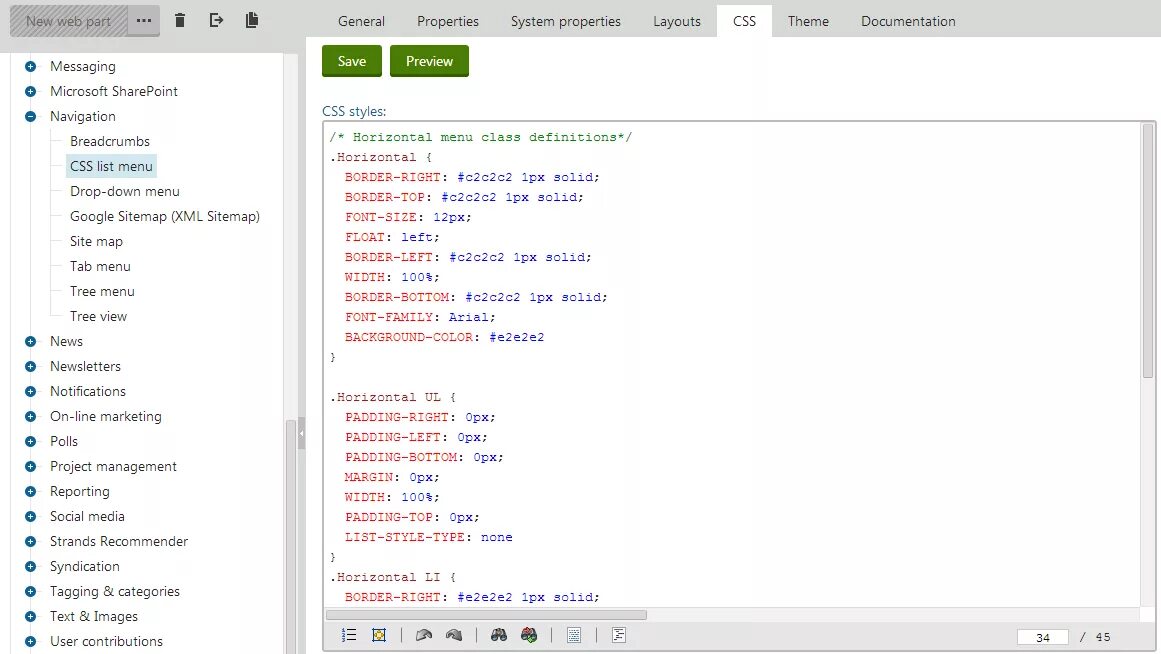Expand the Newsletters category
The height and width of the screenshot is (654, 1161).
pyautogui.click(x=30, y=367)
